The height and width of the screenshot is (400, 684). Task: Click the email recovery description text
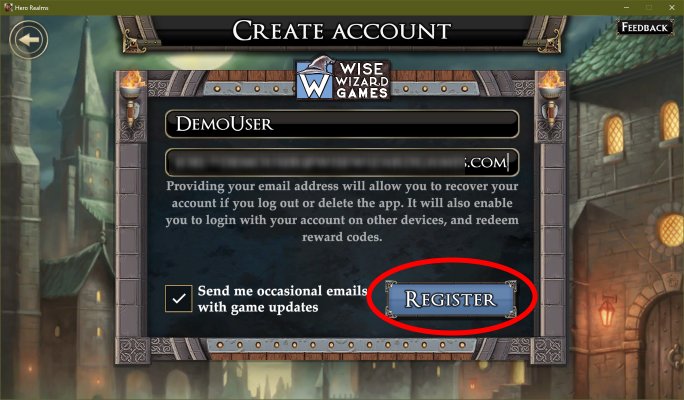pos(342,212)
